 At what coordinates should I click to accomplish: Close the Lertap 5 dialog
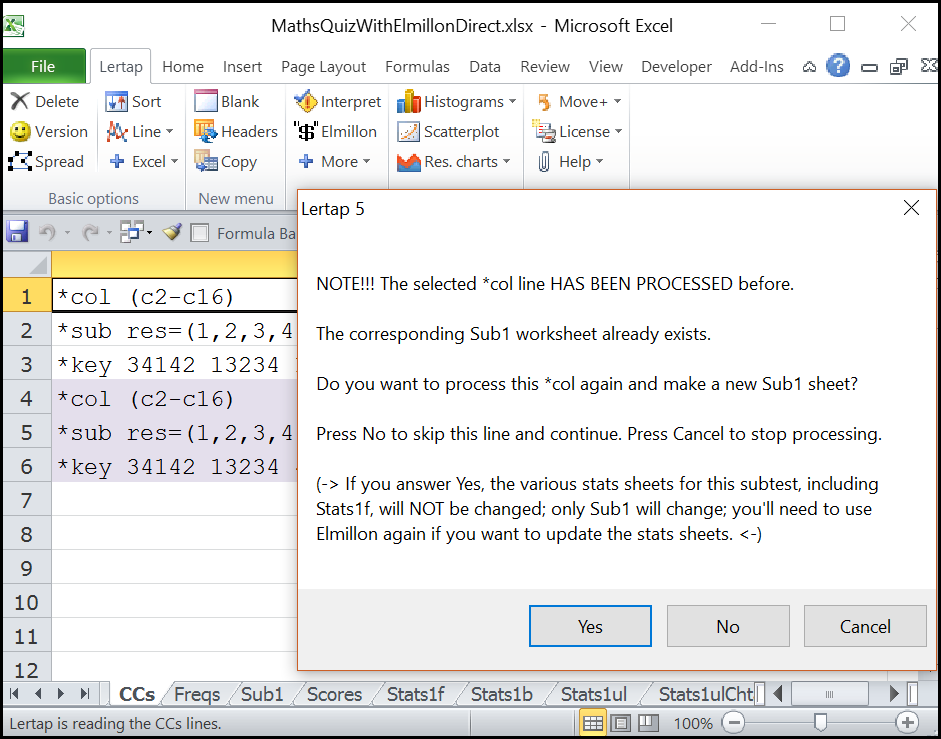911,208
